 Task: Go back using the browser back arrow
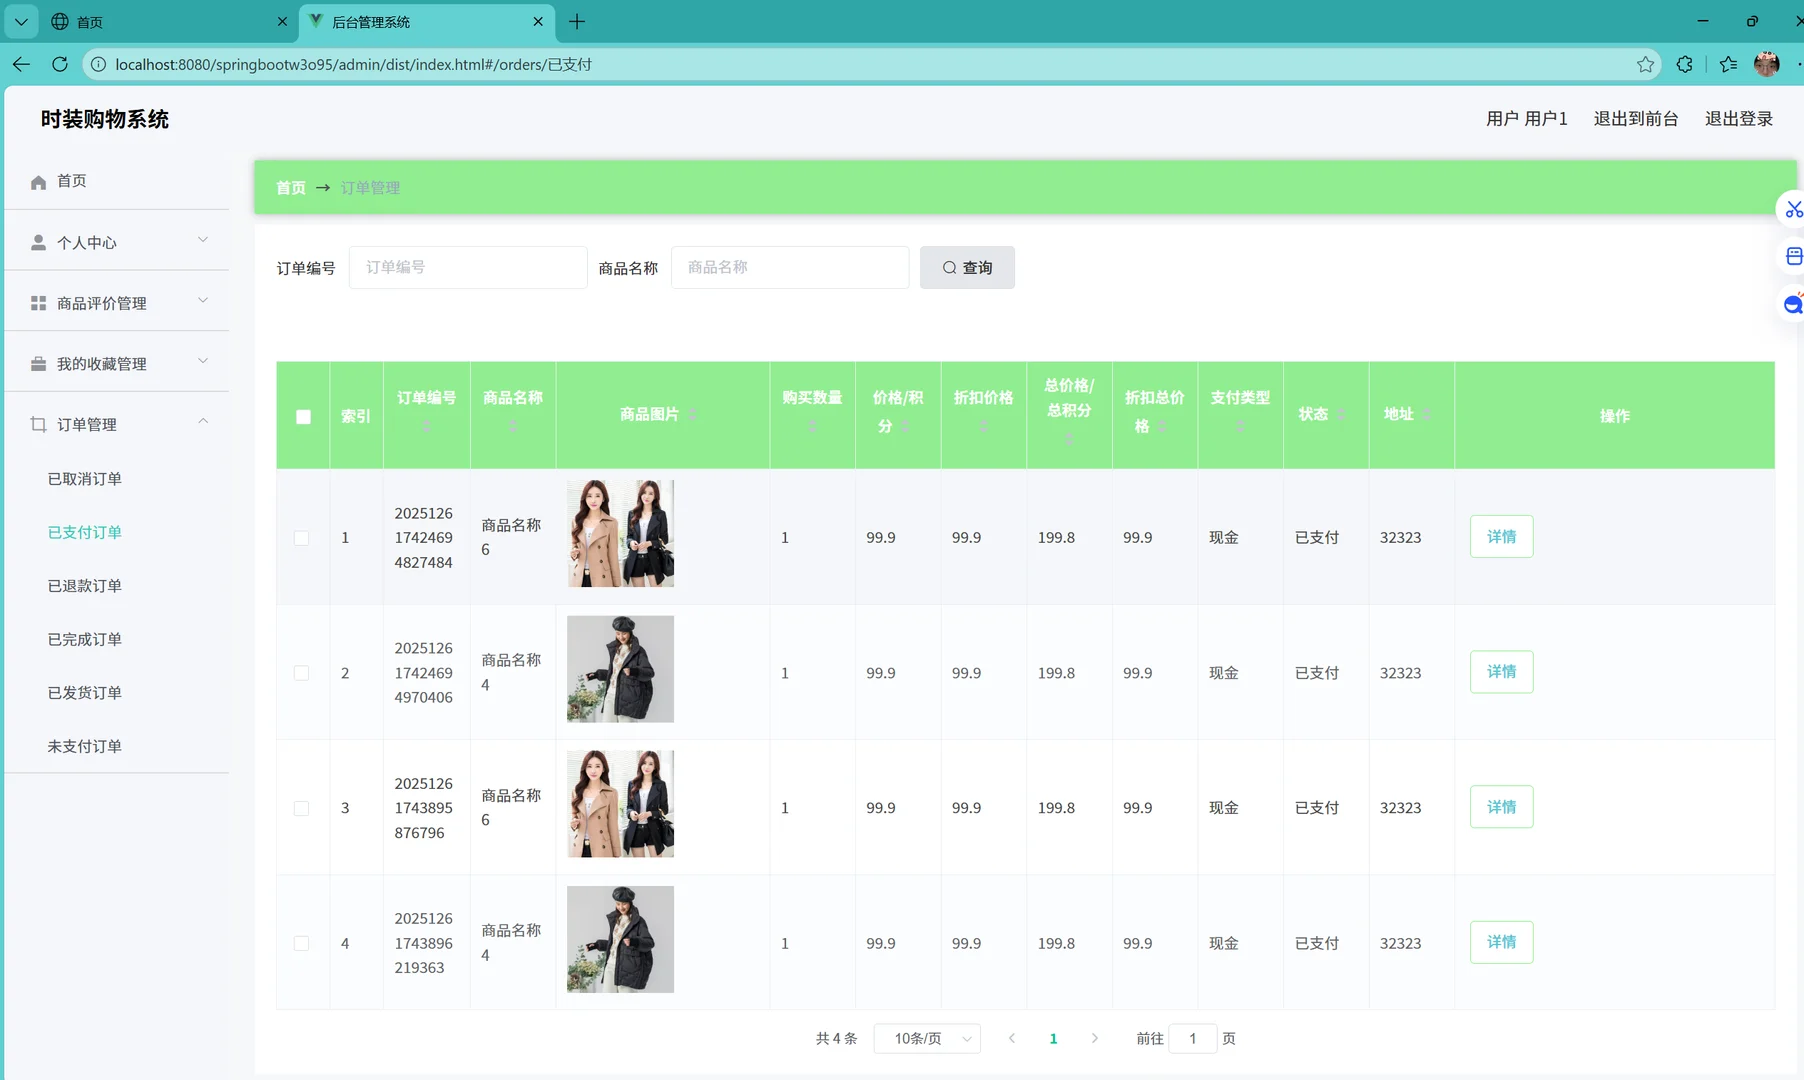tap(21, 64)
